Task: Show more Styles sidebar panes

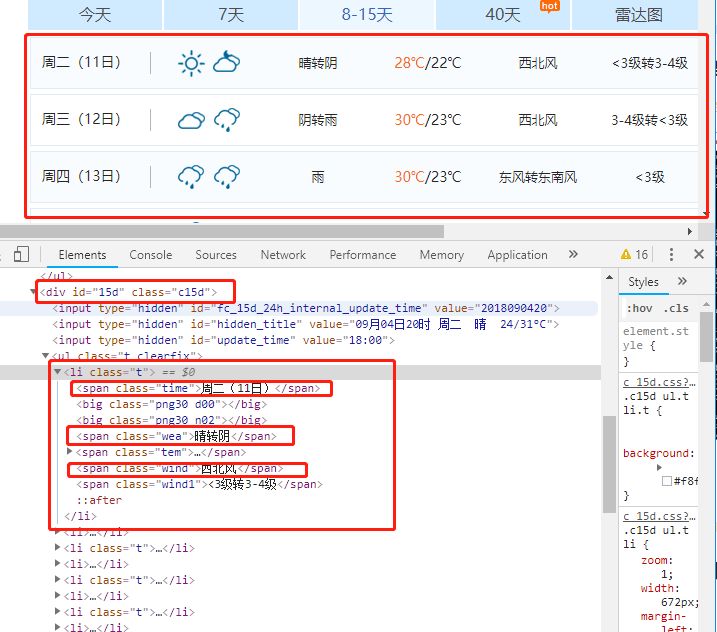Action: pyautogui.click(x=682, y=281)
